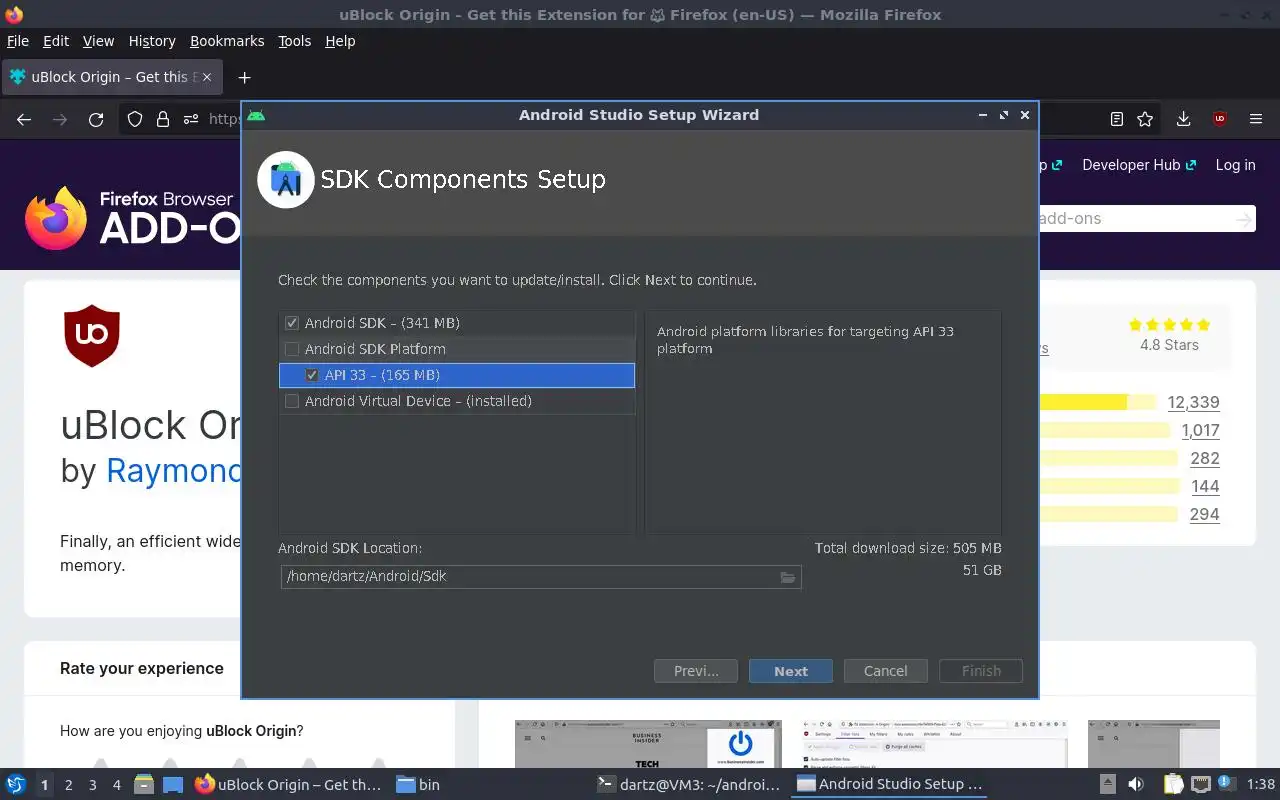This screenshot has width=1280, height=800.
Task: Open Firefox History menu
Action: [x=152, y=41]
